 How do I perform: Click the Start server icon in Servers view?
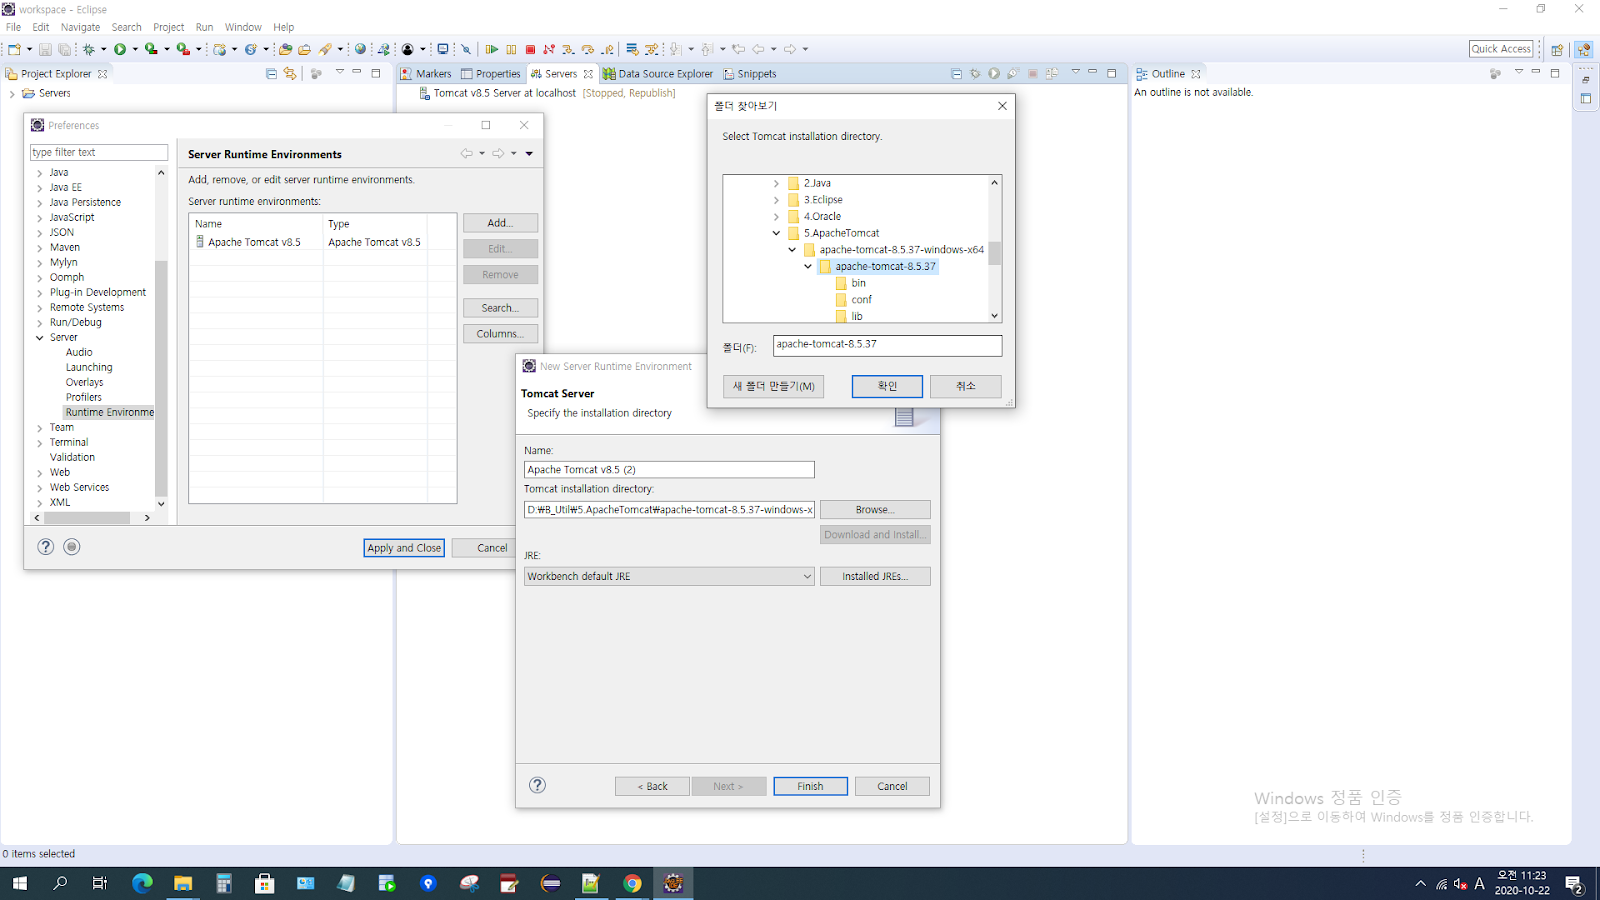point(994,73)
